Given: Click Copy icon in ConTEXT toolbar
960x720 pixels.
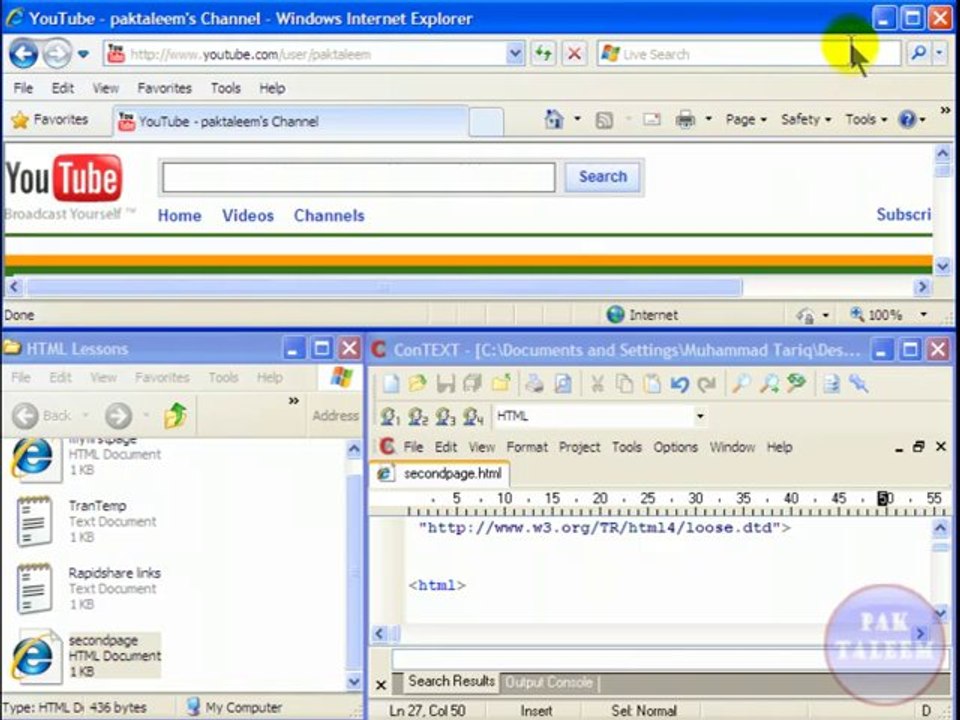Looking at the screenshot, I should click(x=624, y=383).
